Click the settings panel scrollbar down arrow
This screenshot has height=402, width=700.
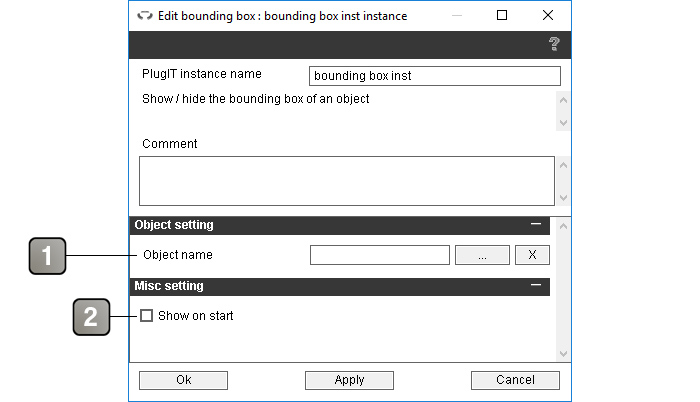[x=563, y=354]
